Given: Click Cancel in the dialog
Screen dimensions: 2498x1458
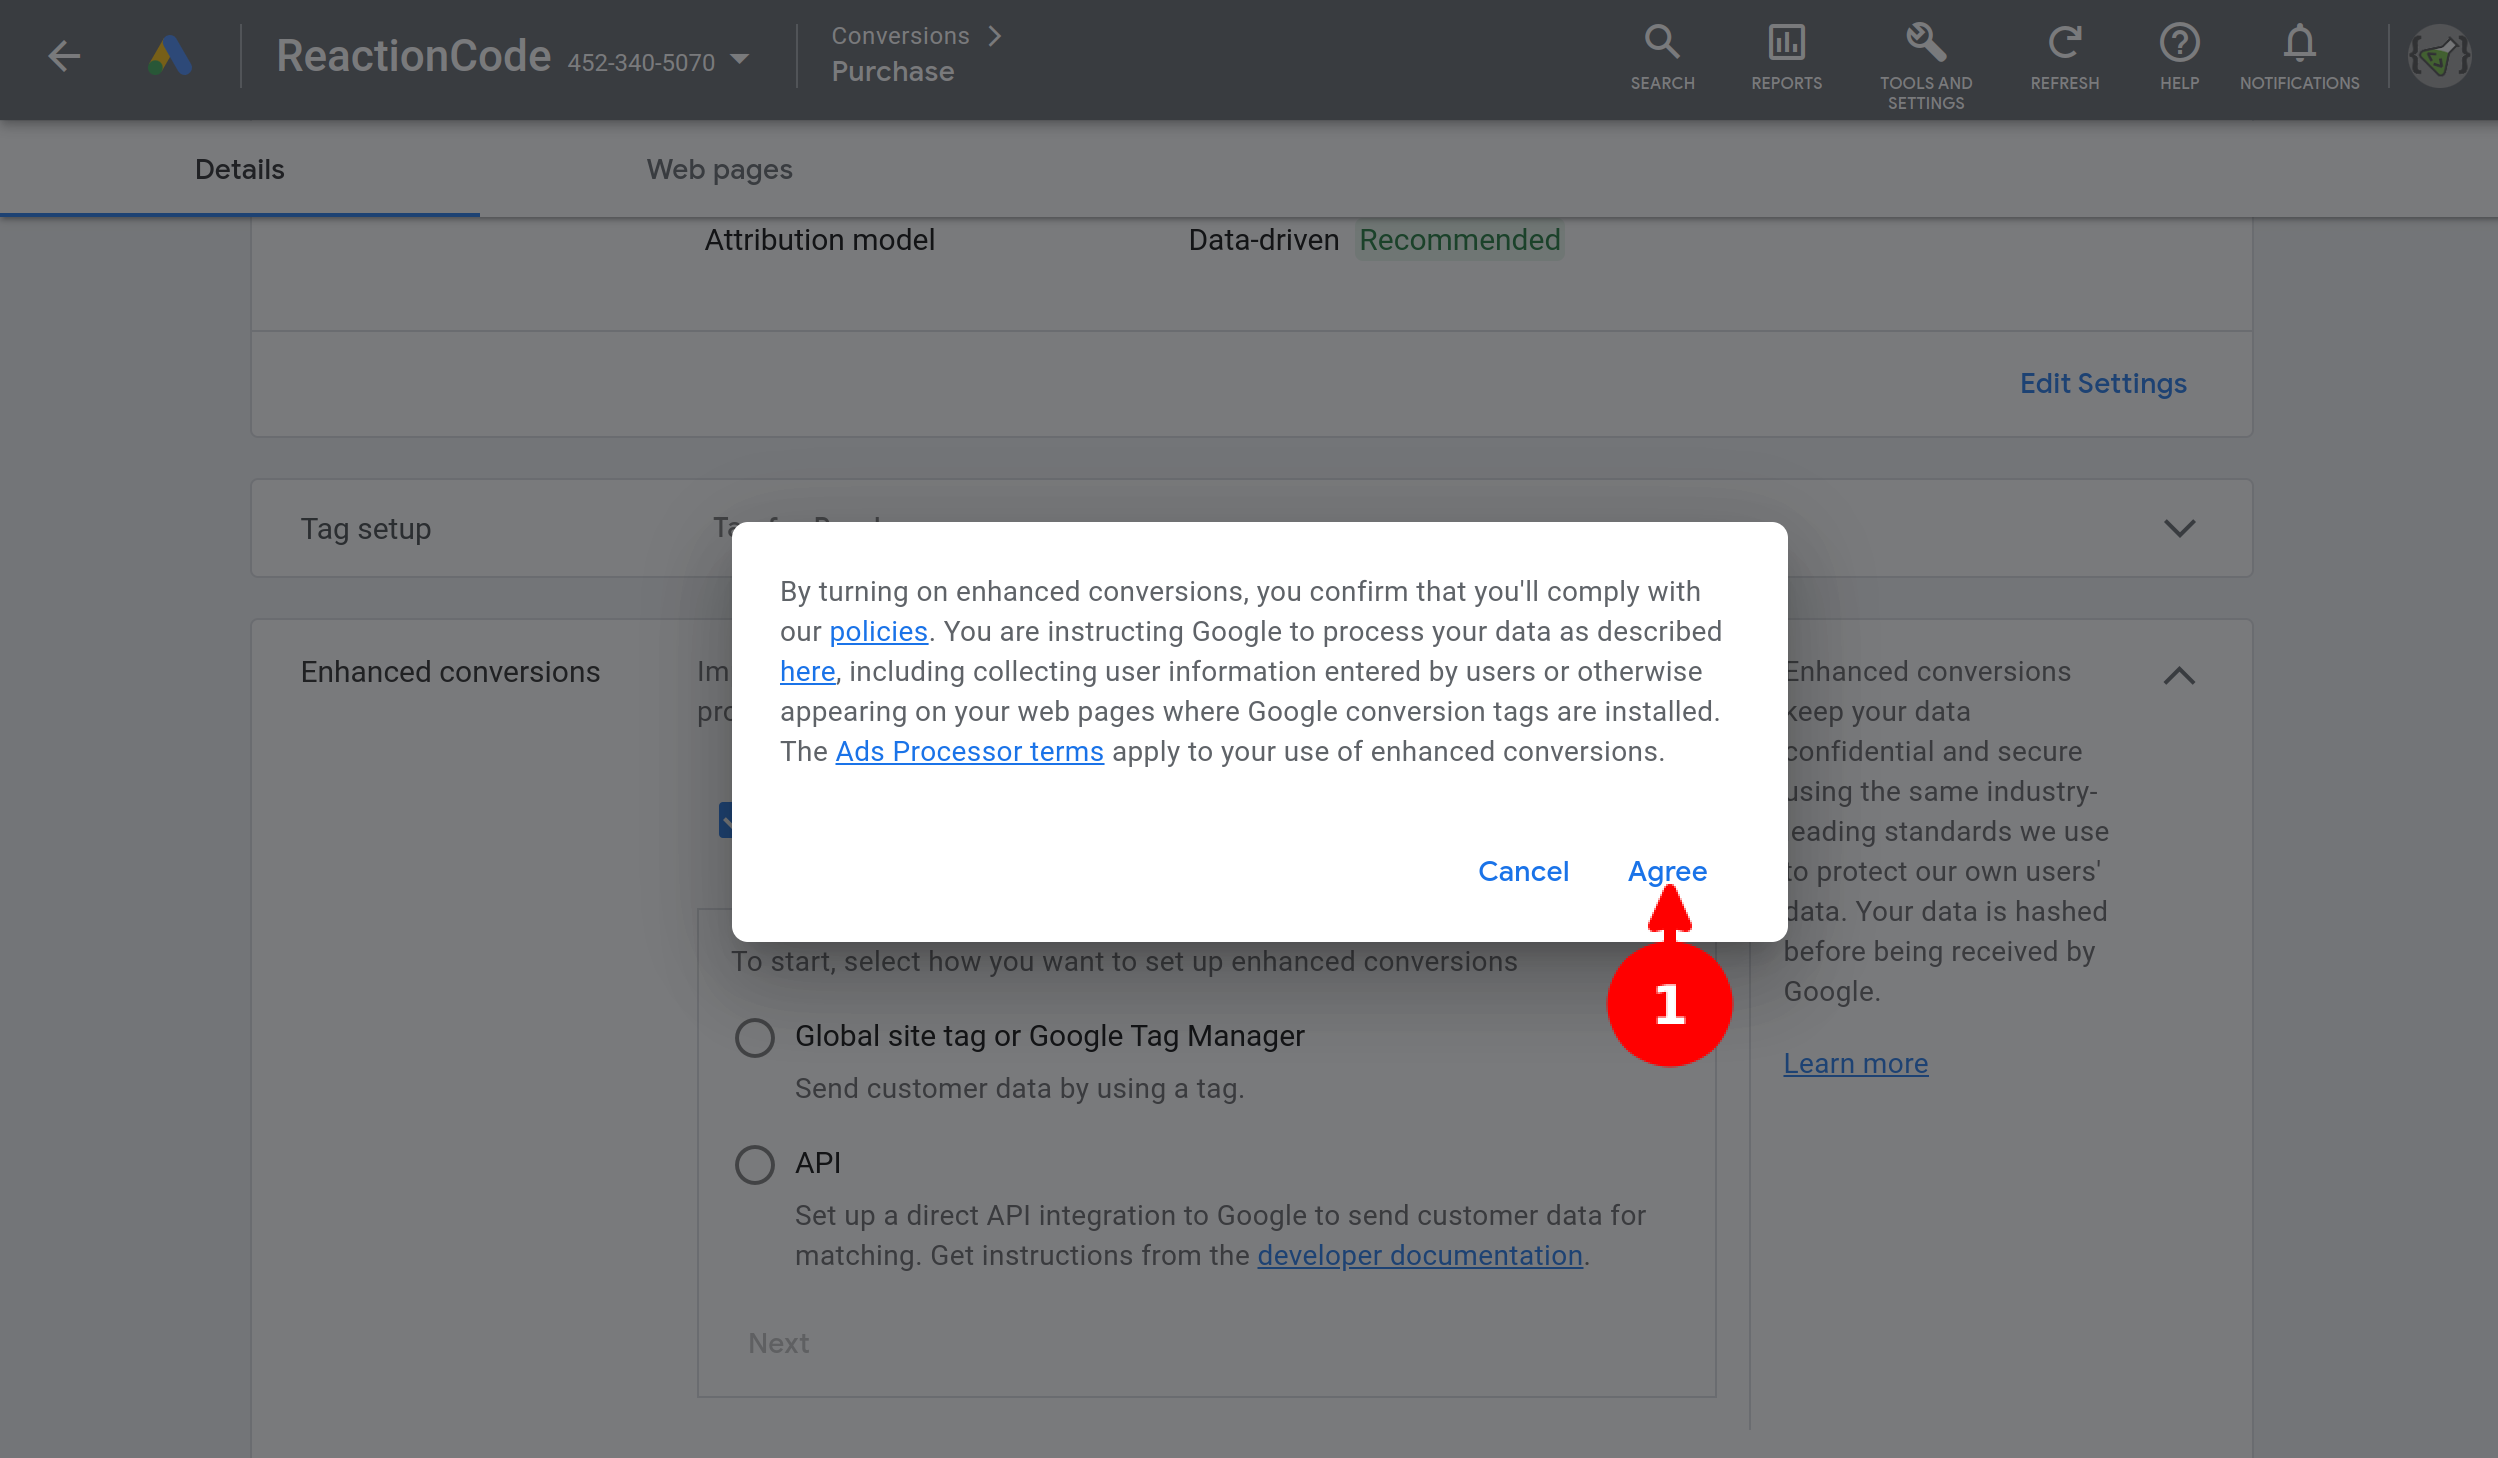Looking at the screenshot, I should point(1523,871).
